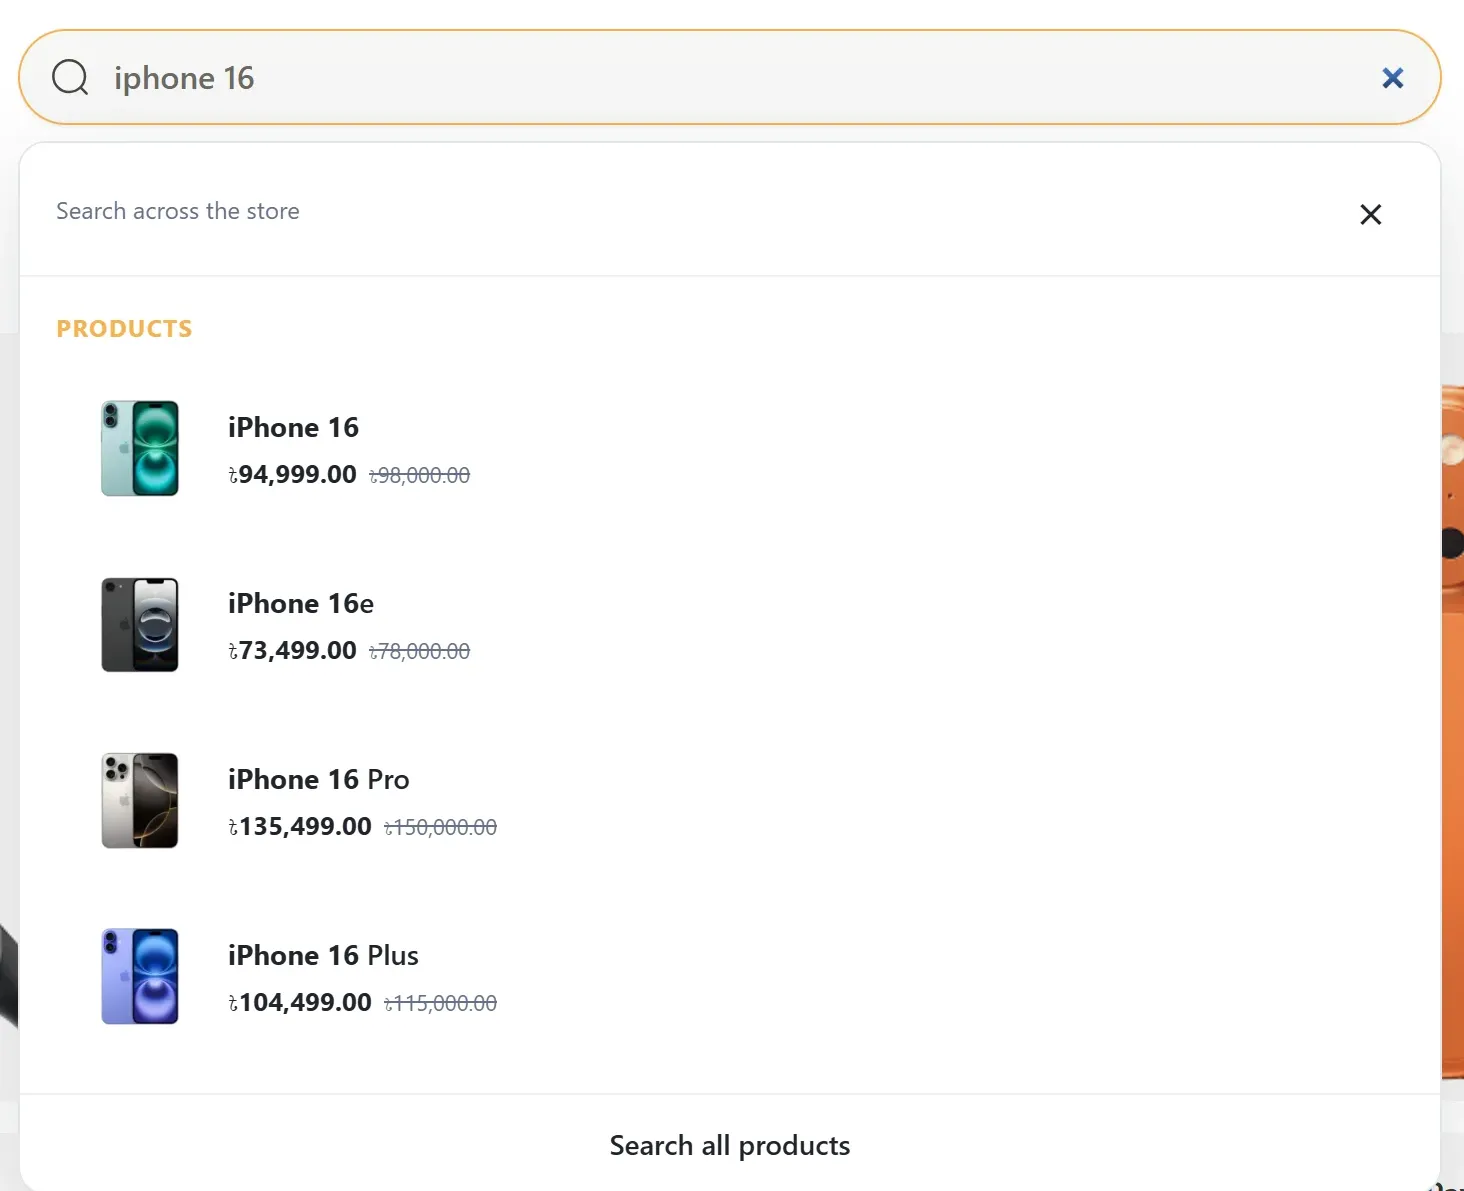This screenshot has height=1191, width=1464.
Task: Open the iPhone 16 thumbnail
Action: pyautogui.click(x=140, y=448)
